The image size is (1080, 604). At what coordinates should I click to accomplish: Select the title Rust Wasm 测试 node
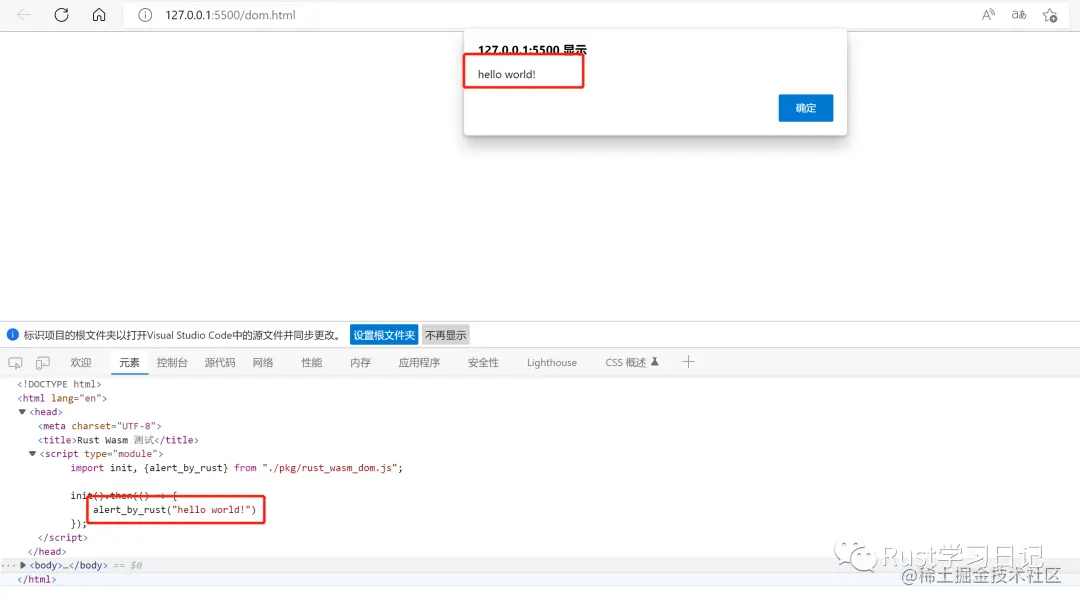(118, 440)
